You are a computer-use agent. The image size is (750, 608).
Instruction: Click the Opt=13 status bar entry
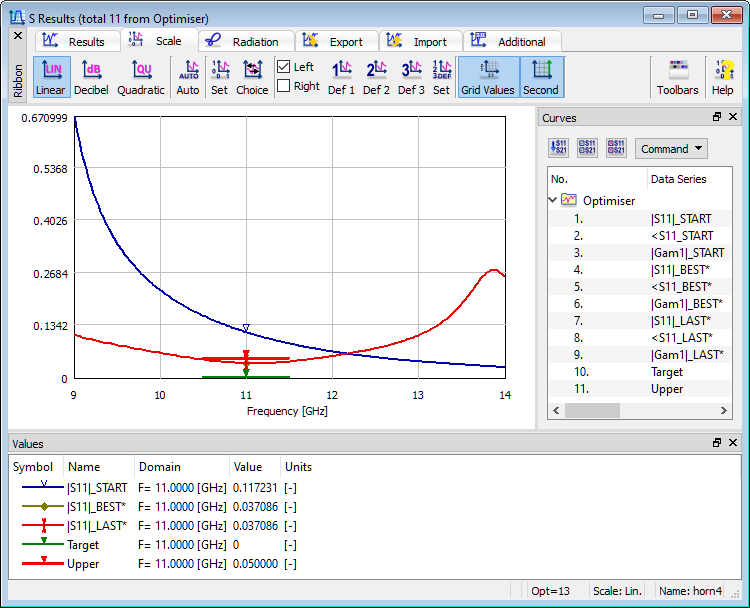click(551, 591)
